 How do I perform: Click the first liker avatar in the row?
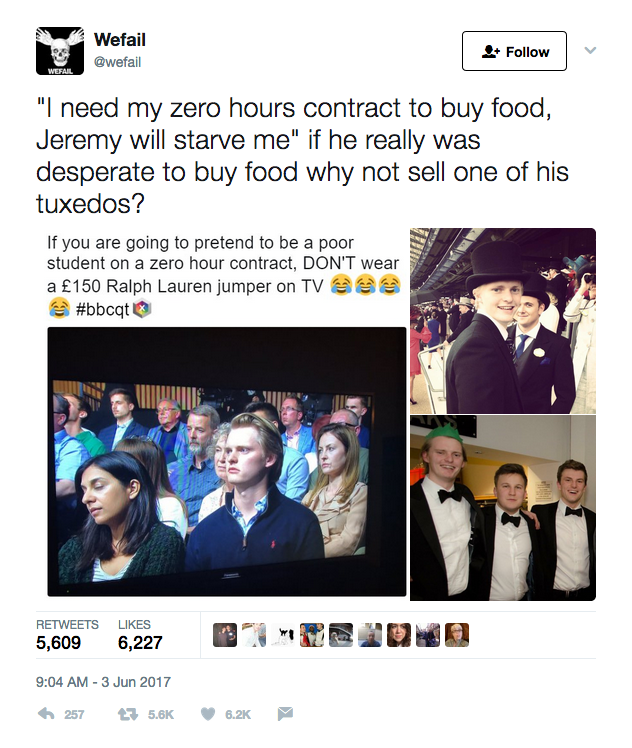(x=225, y=635)
